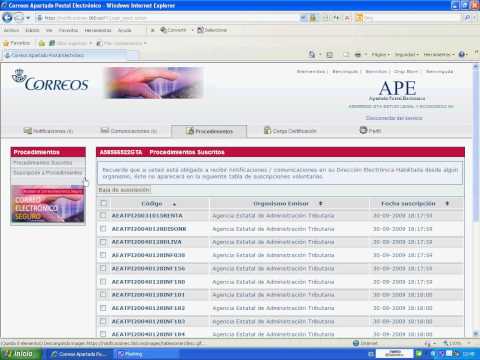
Task: Check the select-all checkbox in the table header
Action: point(104,203)
